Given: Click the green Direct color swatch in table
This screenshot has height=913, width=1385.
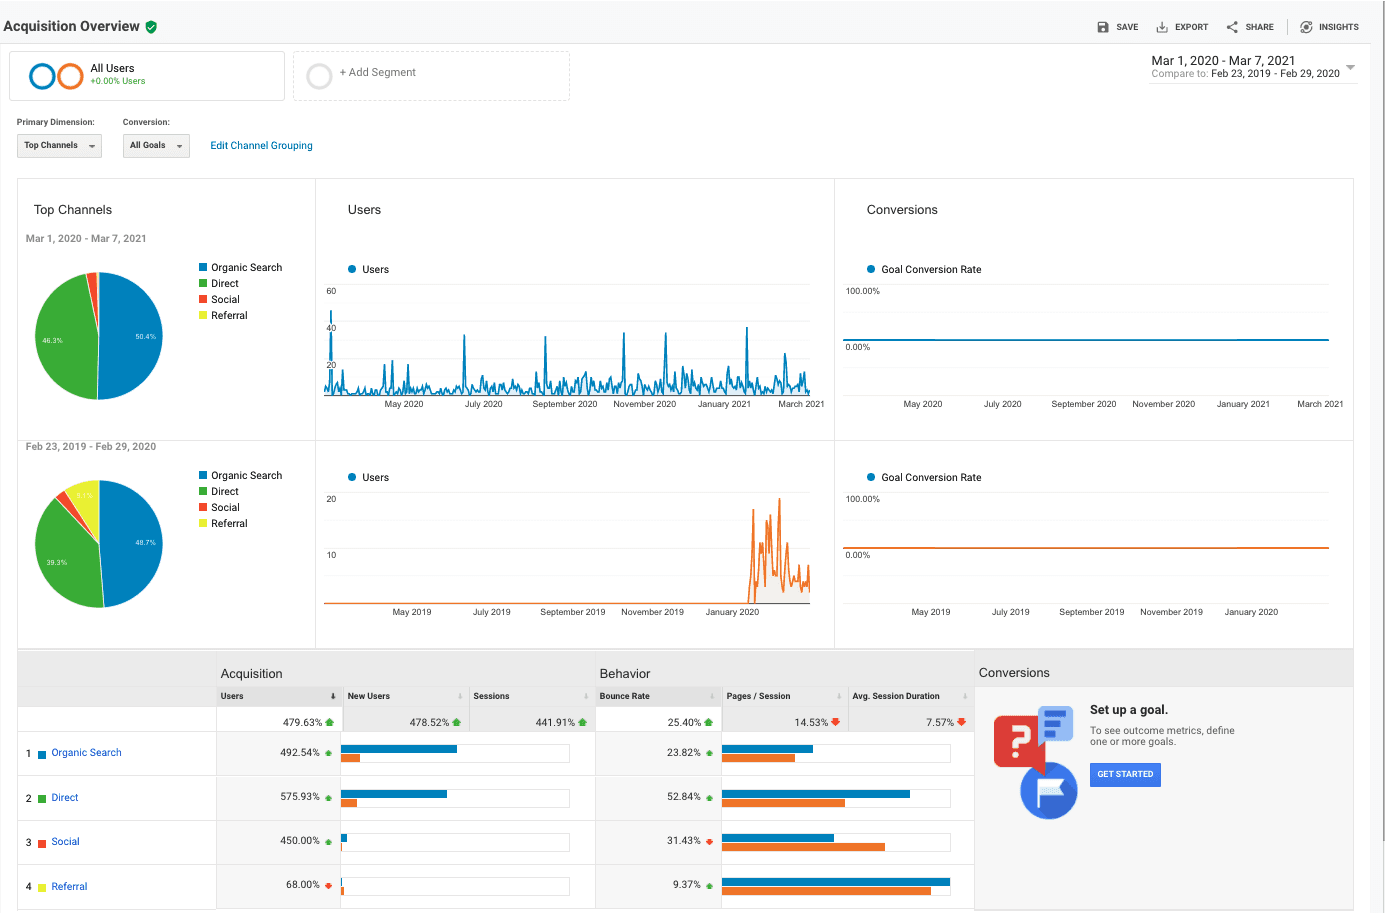Looking at the screenshot, I should 42,799.
